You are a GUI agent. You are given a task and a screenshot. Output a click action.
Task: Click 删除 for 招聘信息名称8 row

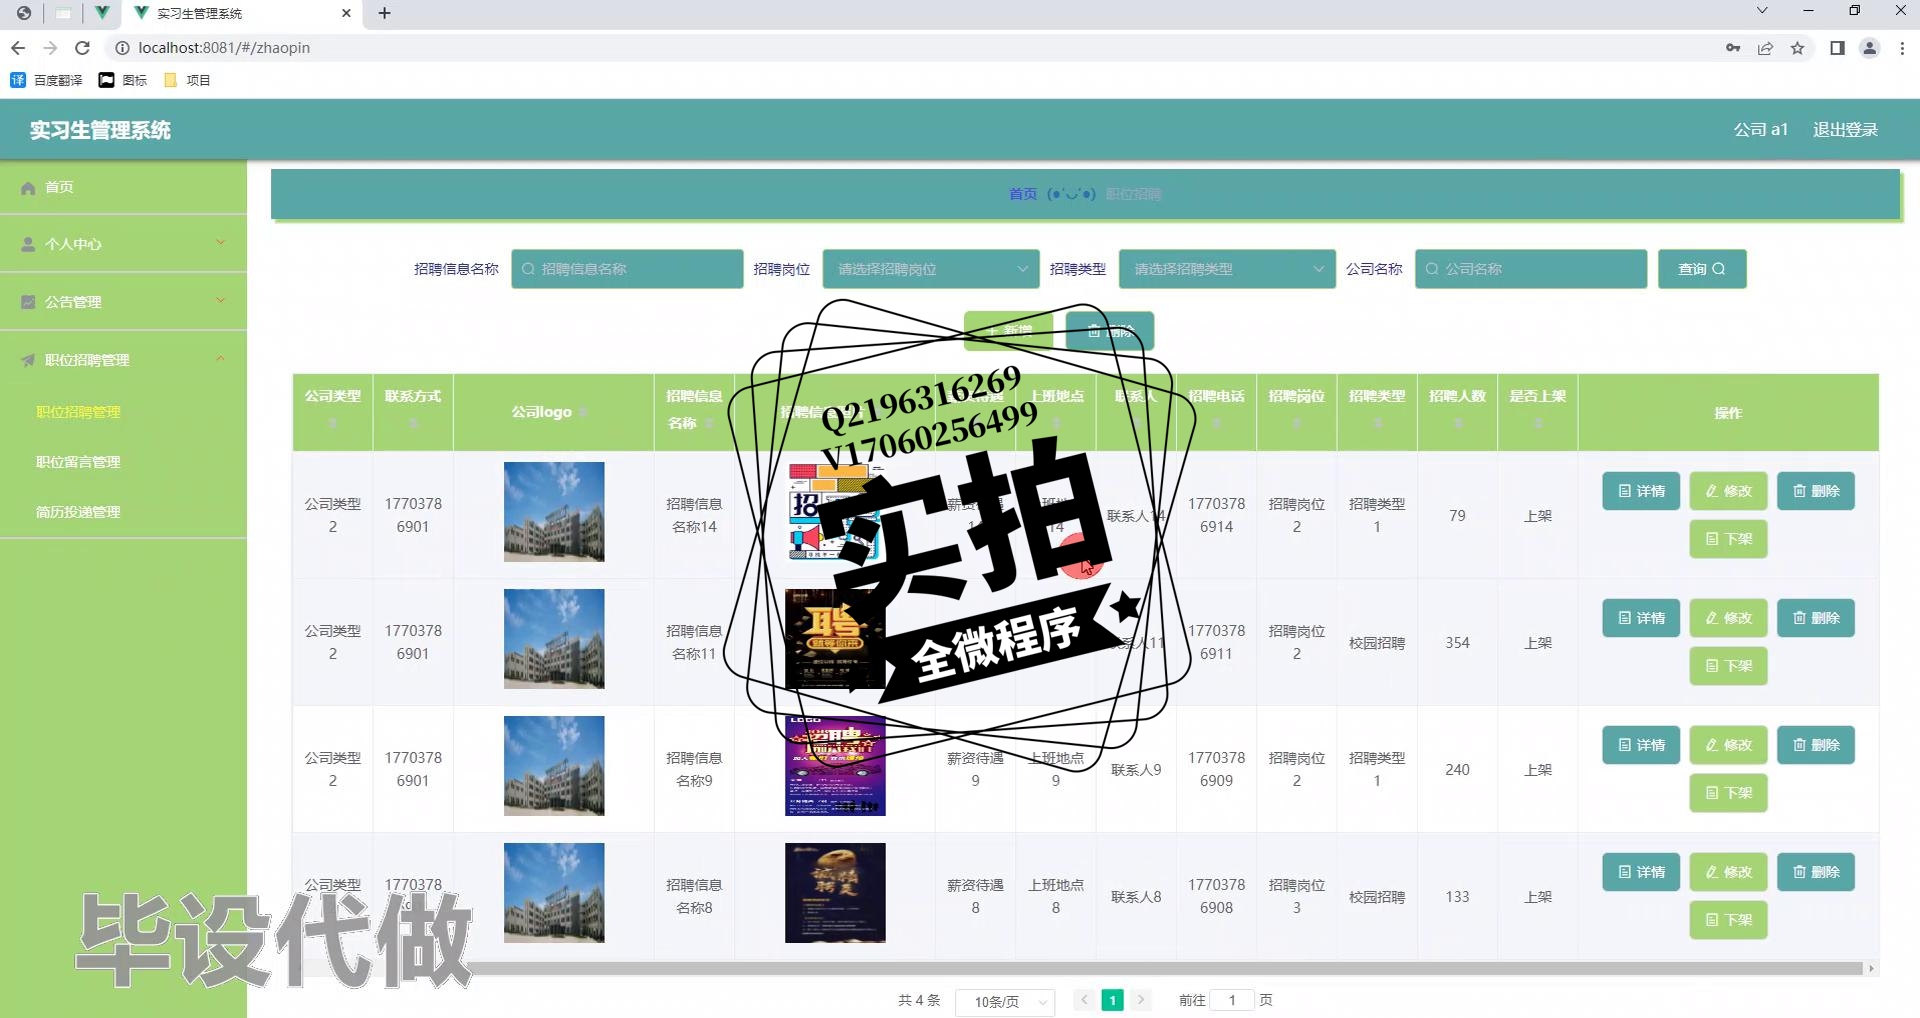click(x=1816, y=872)
